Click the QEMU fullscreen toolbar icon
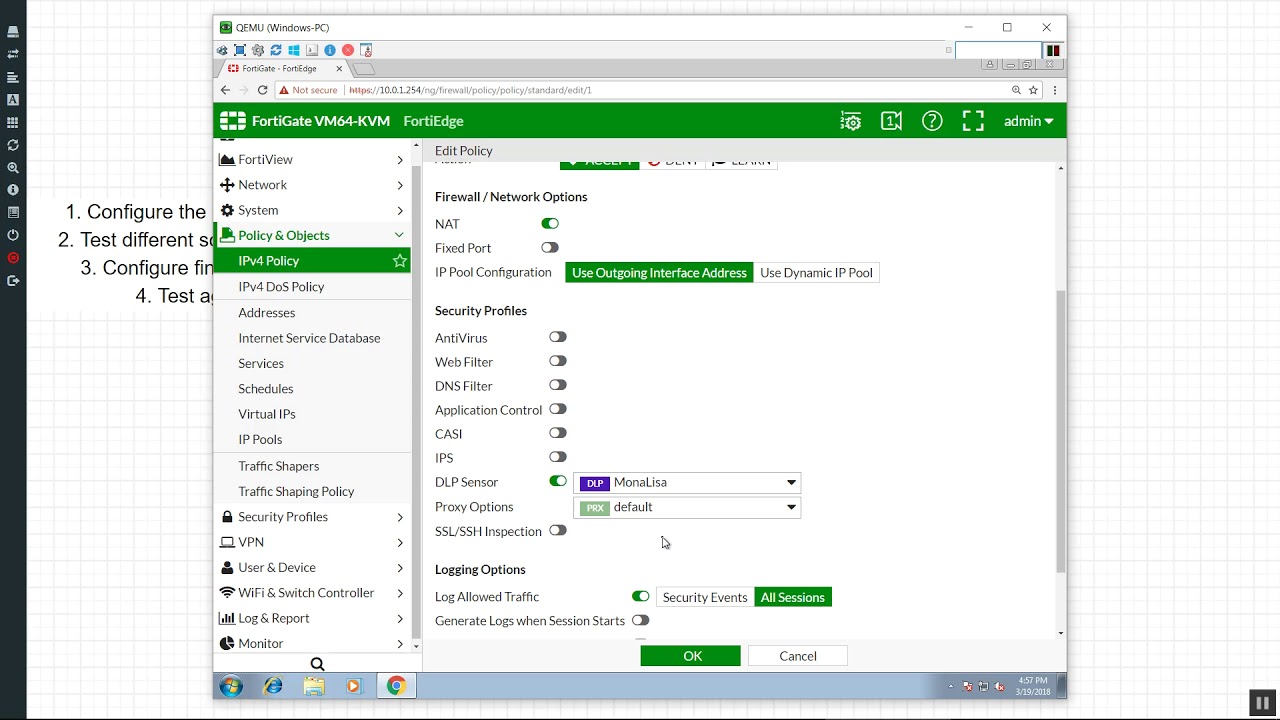 240,50
